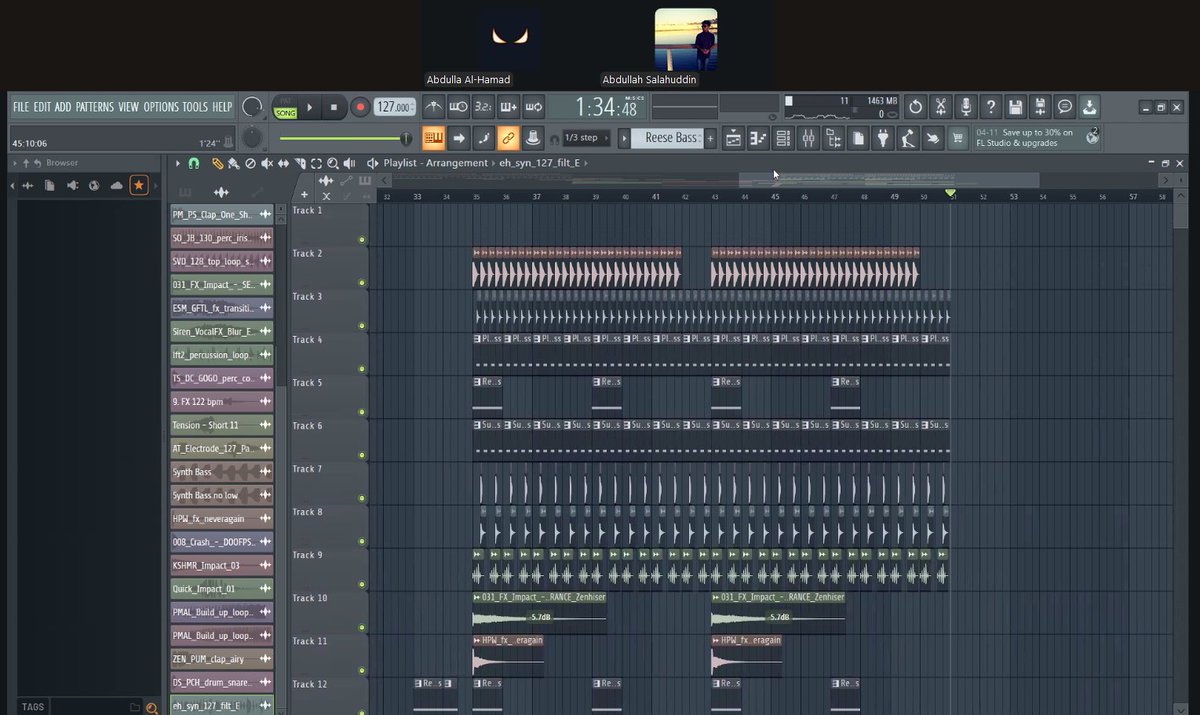
Task: Select the playlist Zoom tool
Action: [x=333, y=163]
